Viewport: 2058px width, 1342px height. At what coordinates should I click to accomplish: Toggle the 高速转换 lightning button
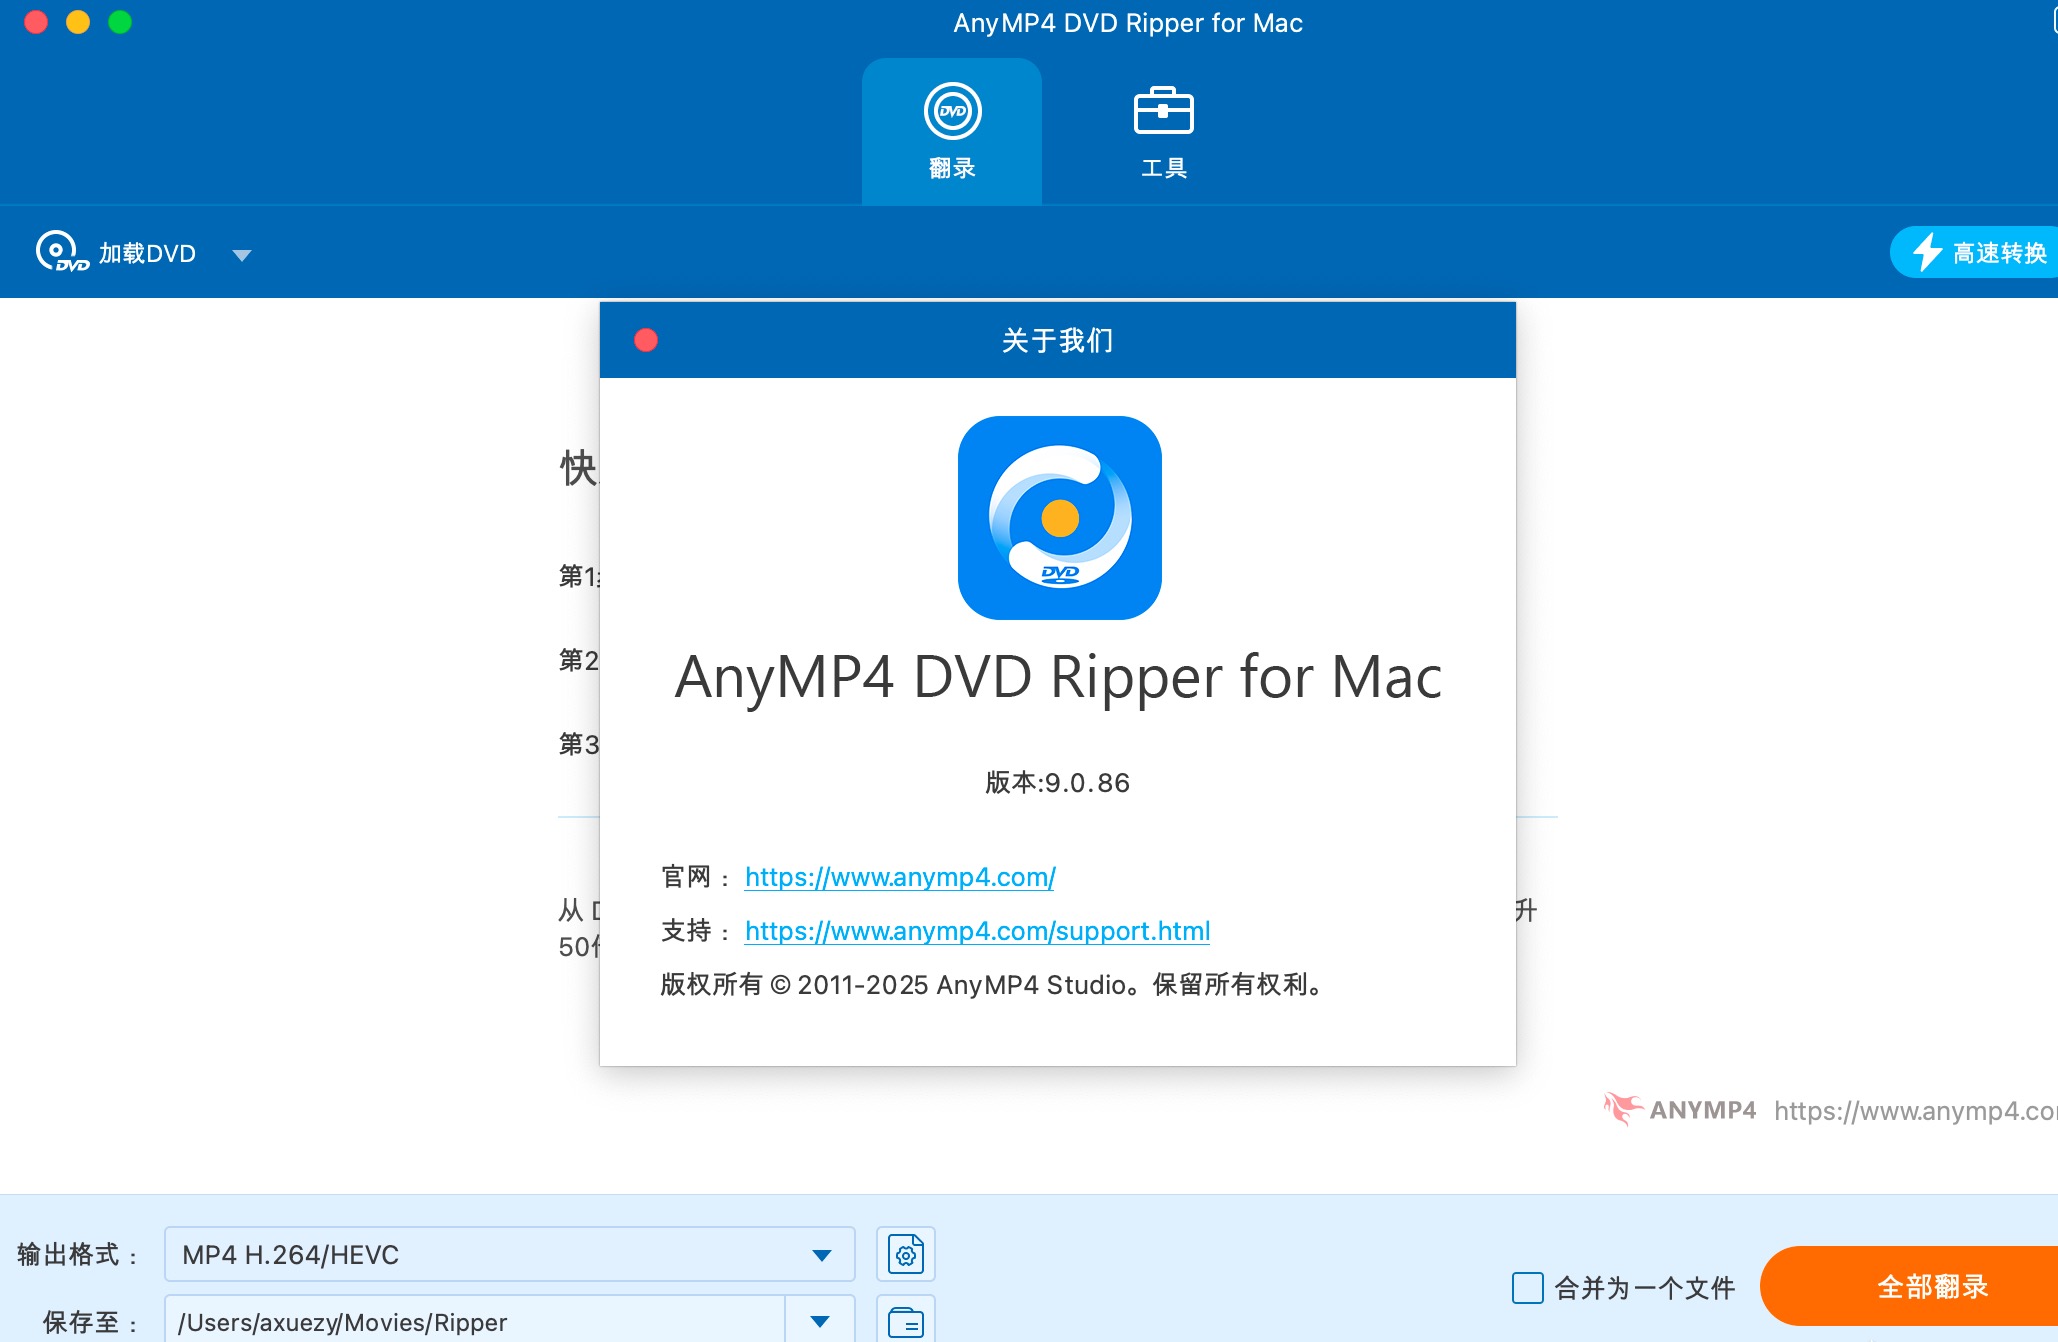[x=1975, y=252]
